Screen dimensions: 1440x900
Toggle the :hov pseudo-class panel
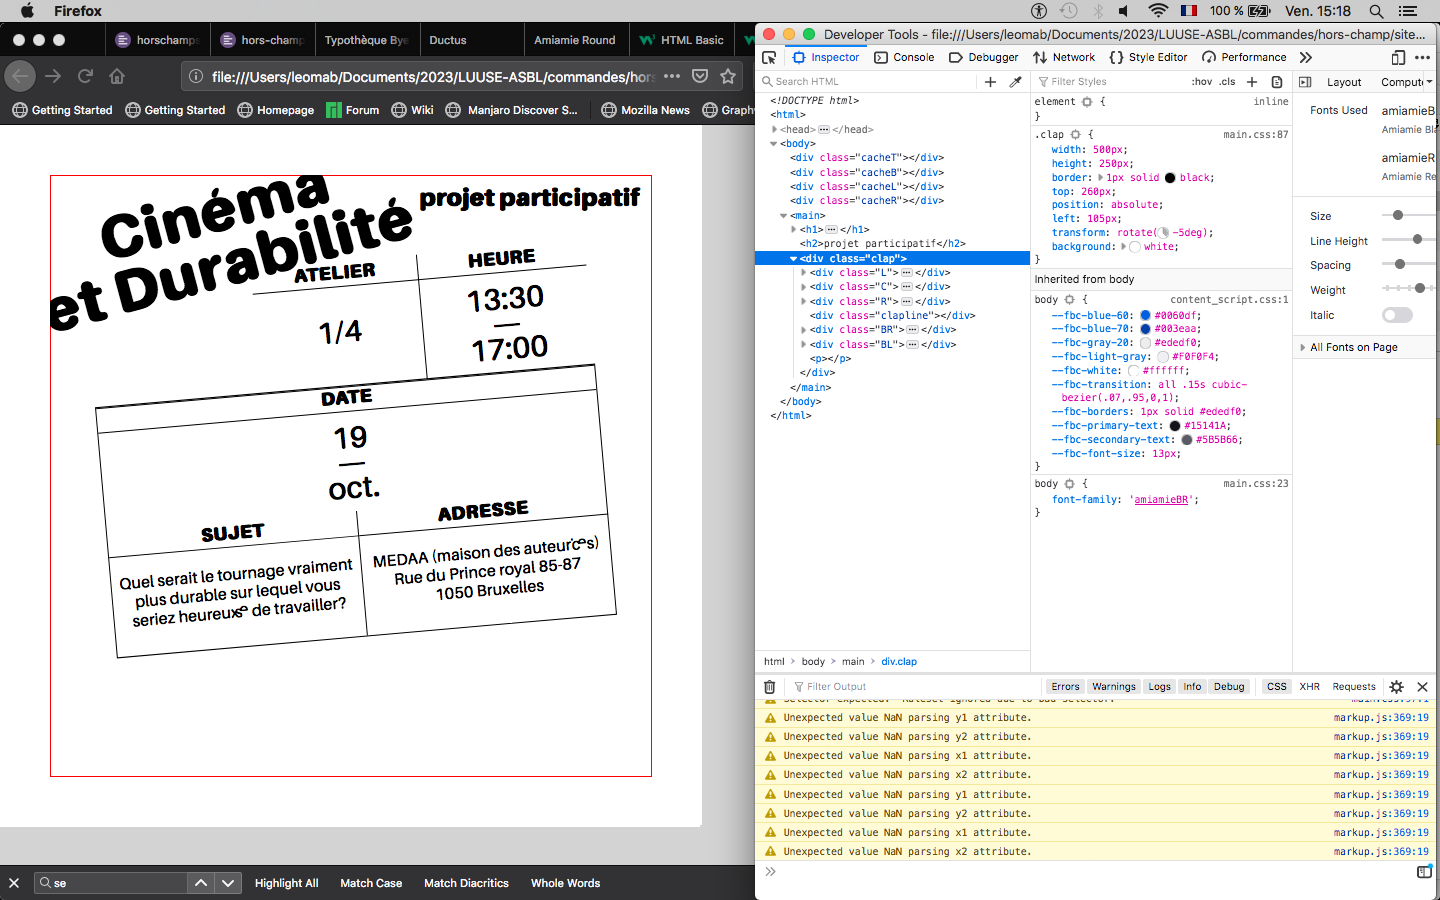[1201, 82]
